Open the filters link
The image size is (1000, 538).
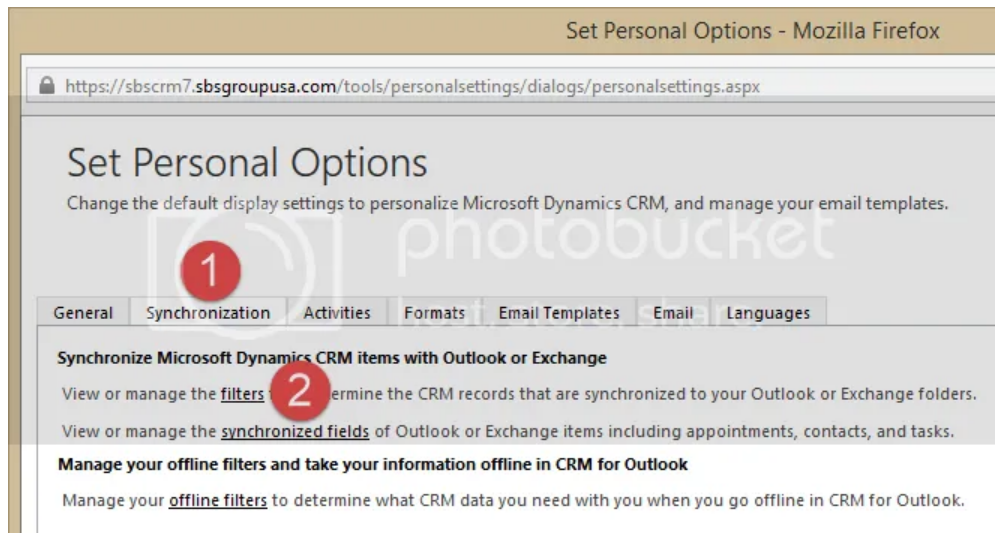click(x=242, y=394)
